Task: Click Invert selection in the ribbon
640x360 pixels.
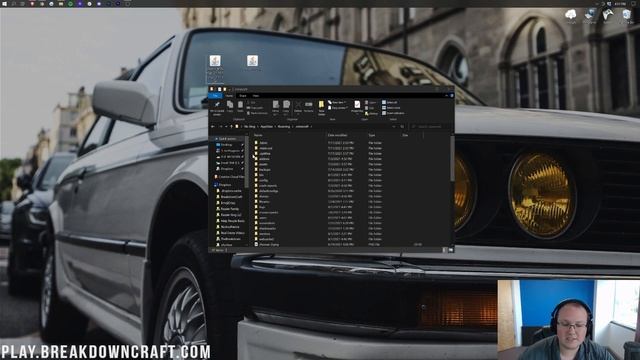Action: (x=393, y=113)
